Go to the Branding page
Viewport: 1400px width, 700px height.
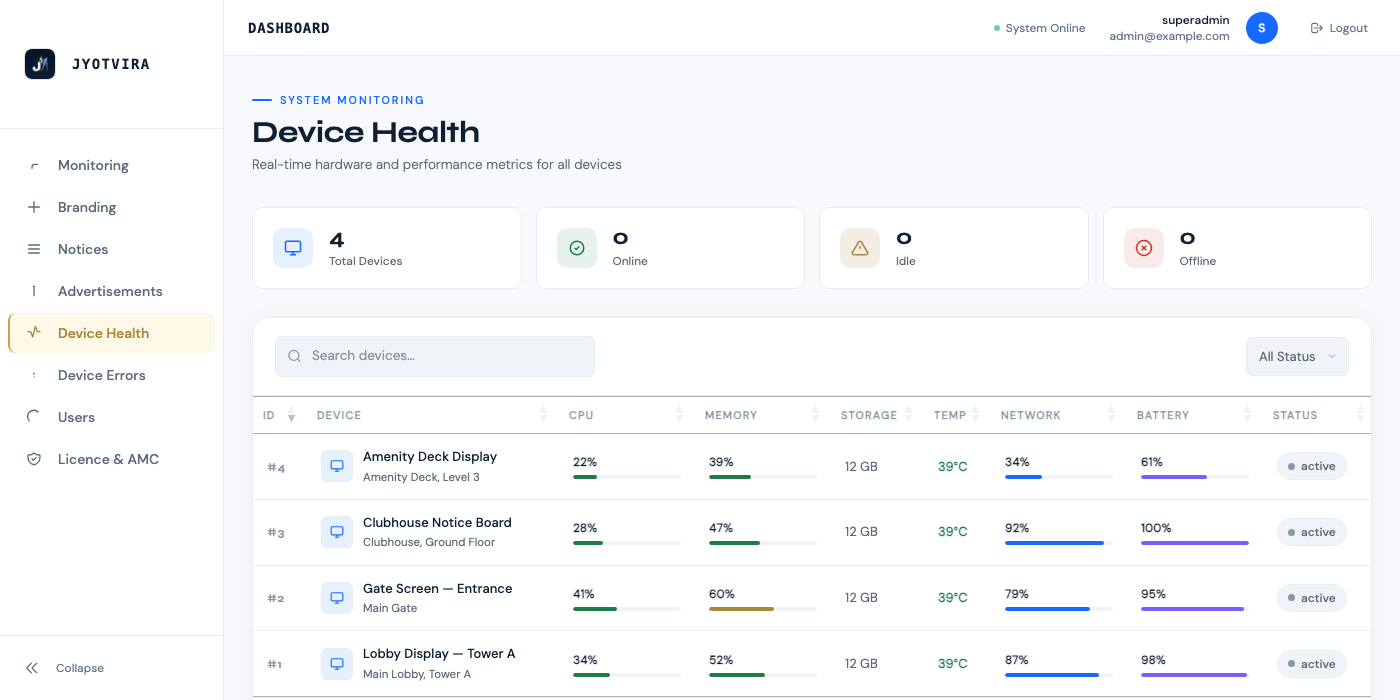click(x=111, y=207)
